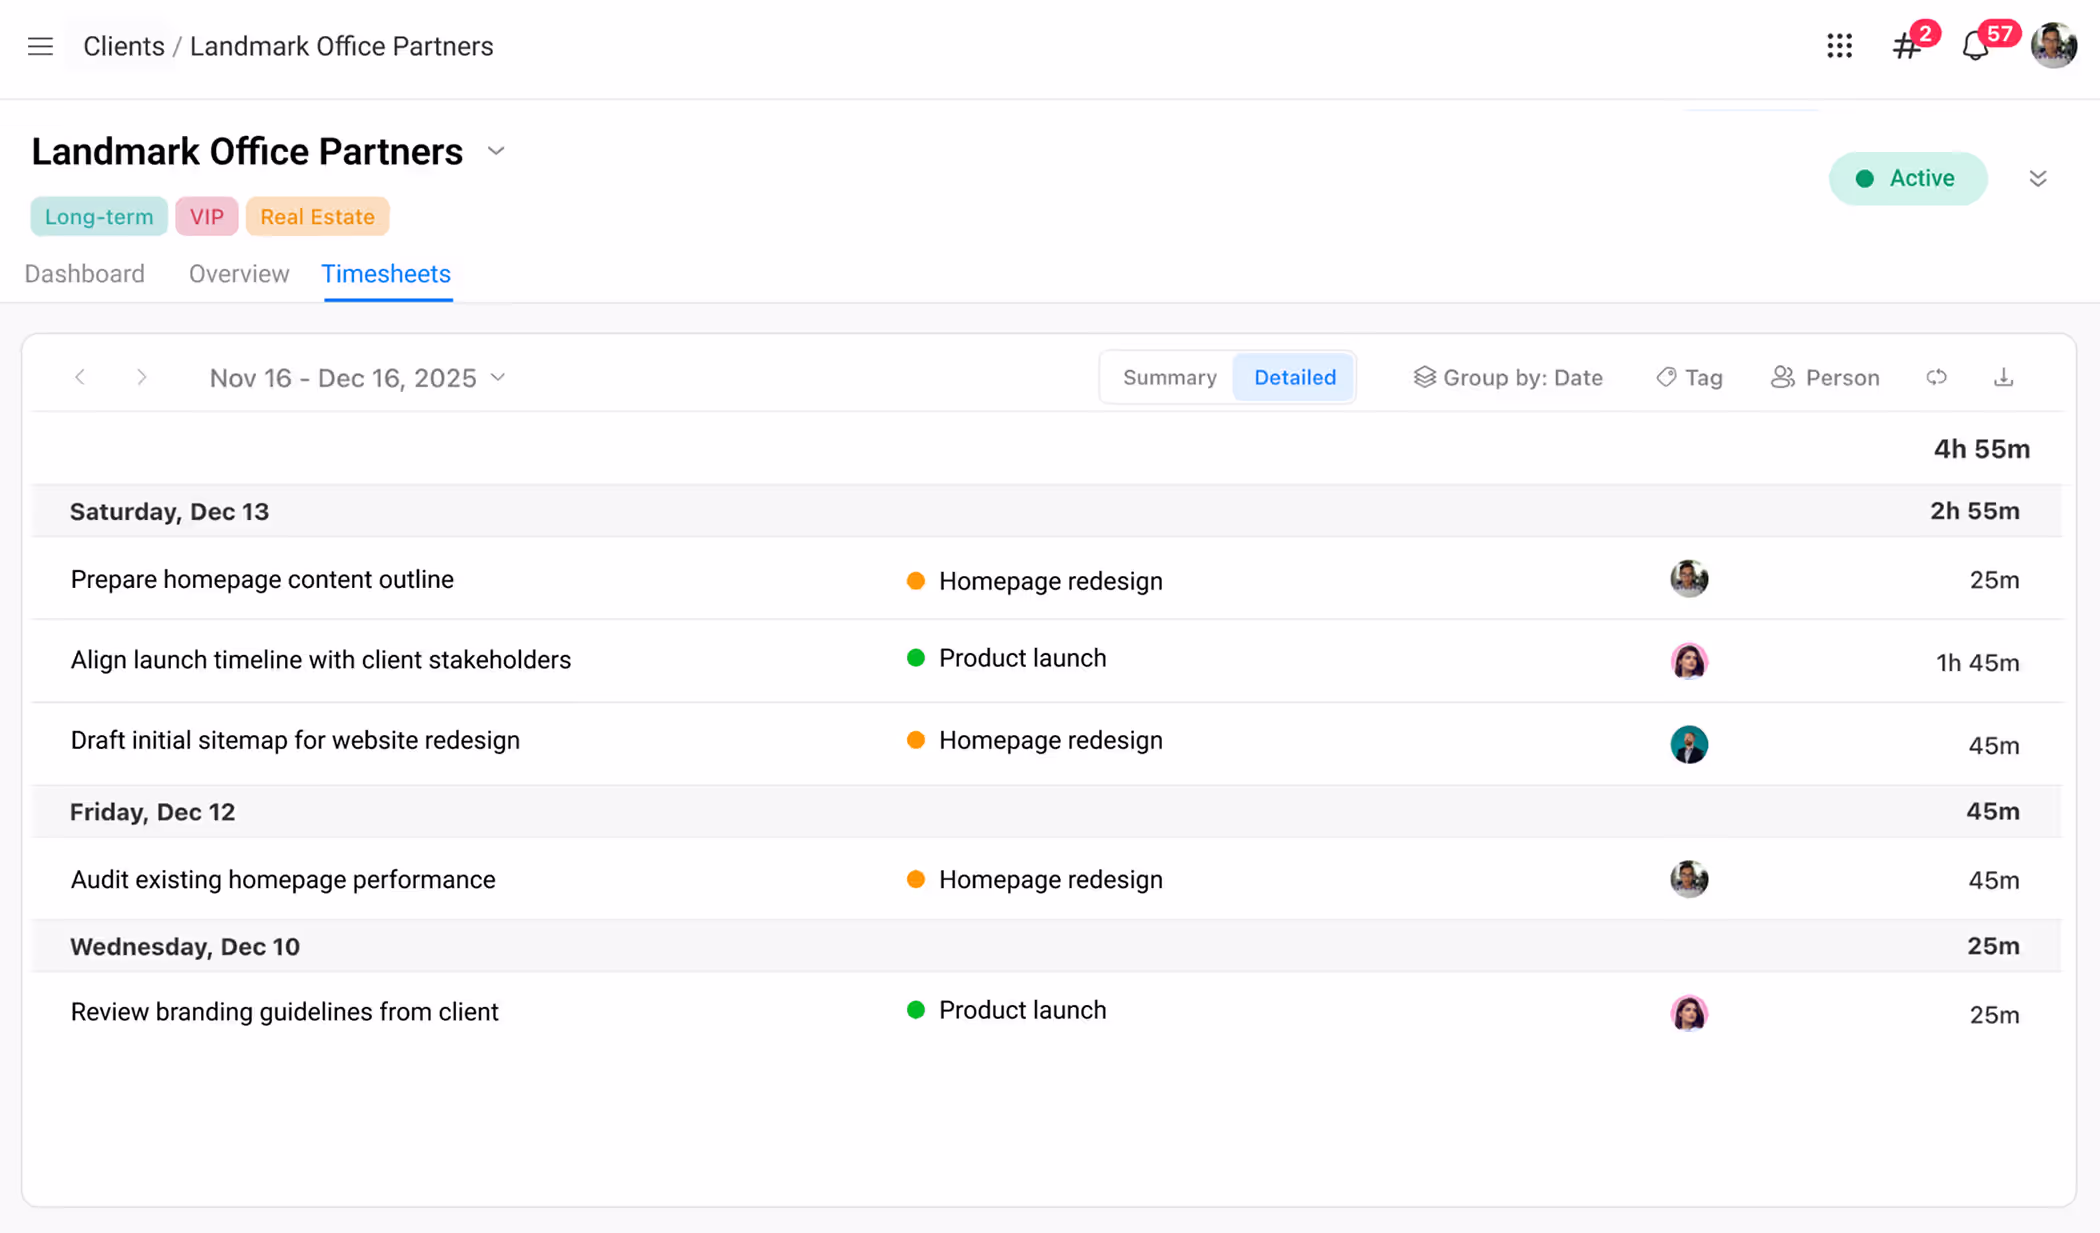Keep Detailed view selected
Screen dimensions: 2100x1233
click(1295, 377)
